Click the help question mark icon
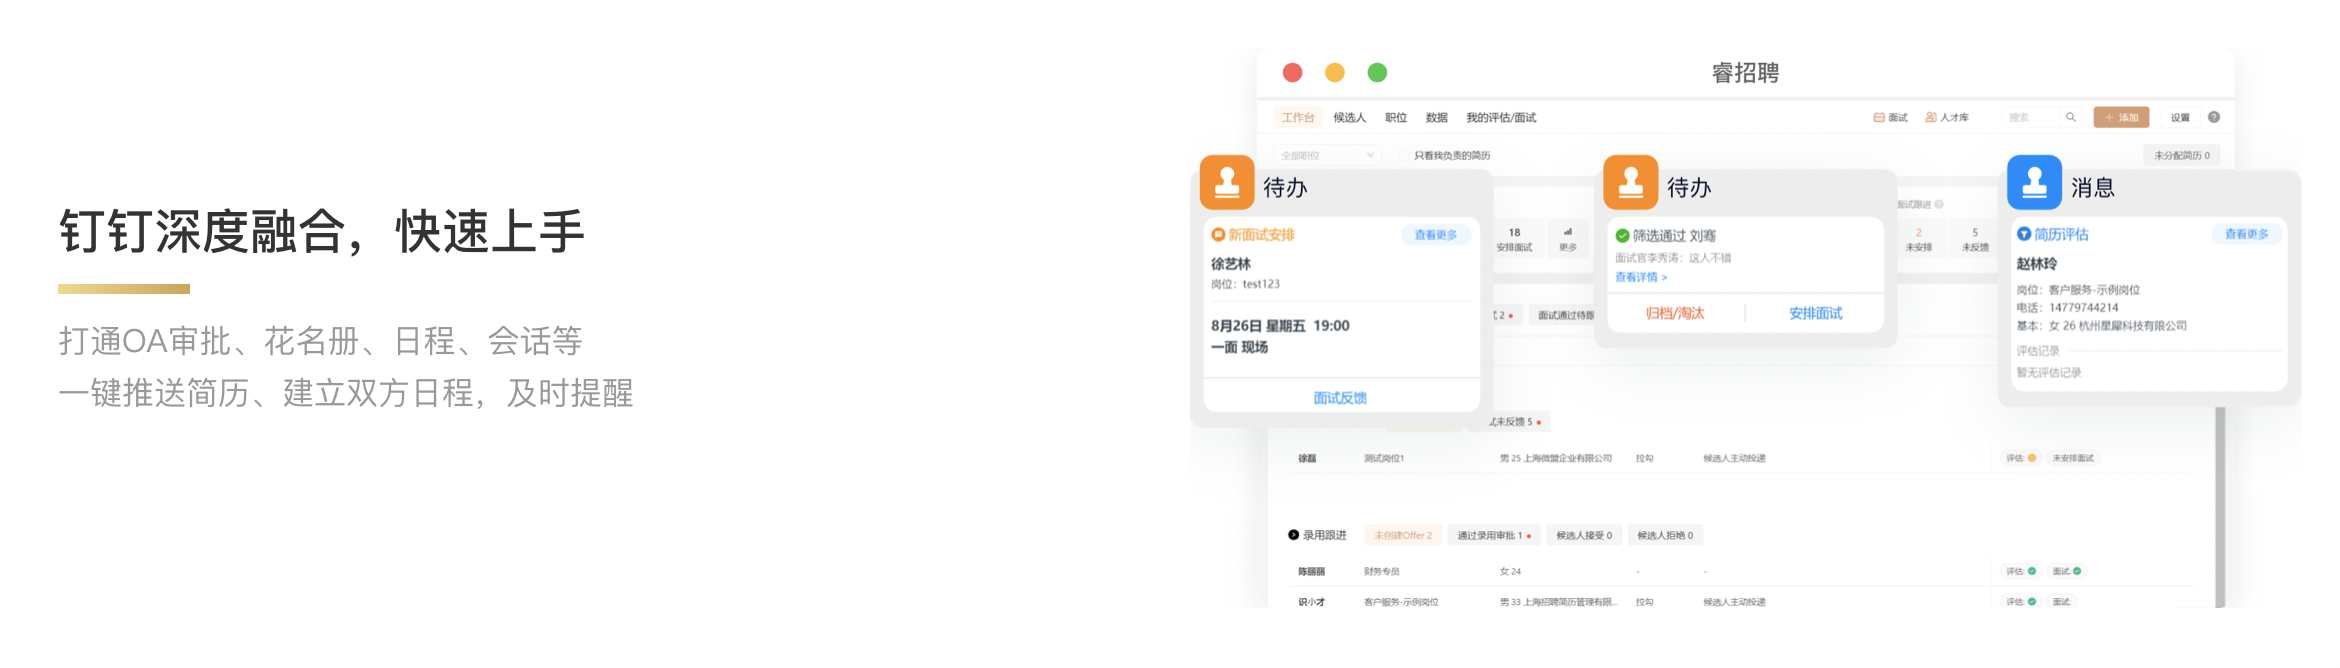The width and height of the screenshot is (2340, 668). pos(2214,117)
